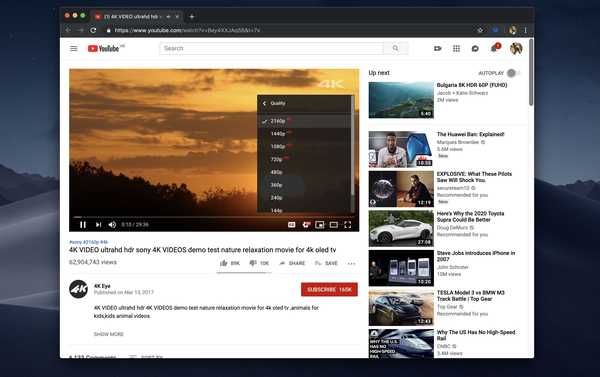This screenshot has width=600, height=377.
Task: Focus the YouTube Search field
Action: click(x=271, y=48)
